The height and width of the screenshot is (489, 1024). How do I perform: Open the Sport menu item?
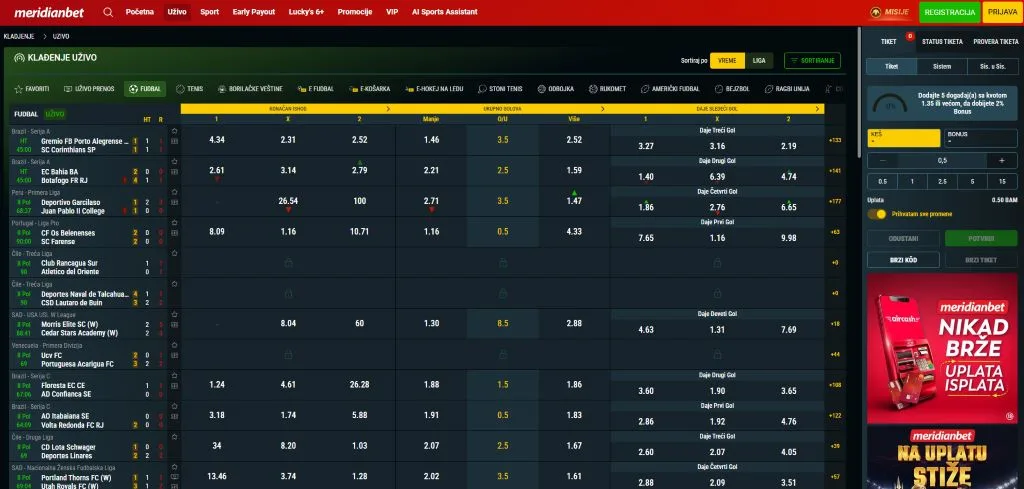point(210,12)
